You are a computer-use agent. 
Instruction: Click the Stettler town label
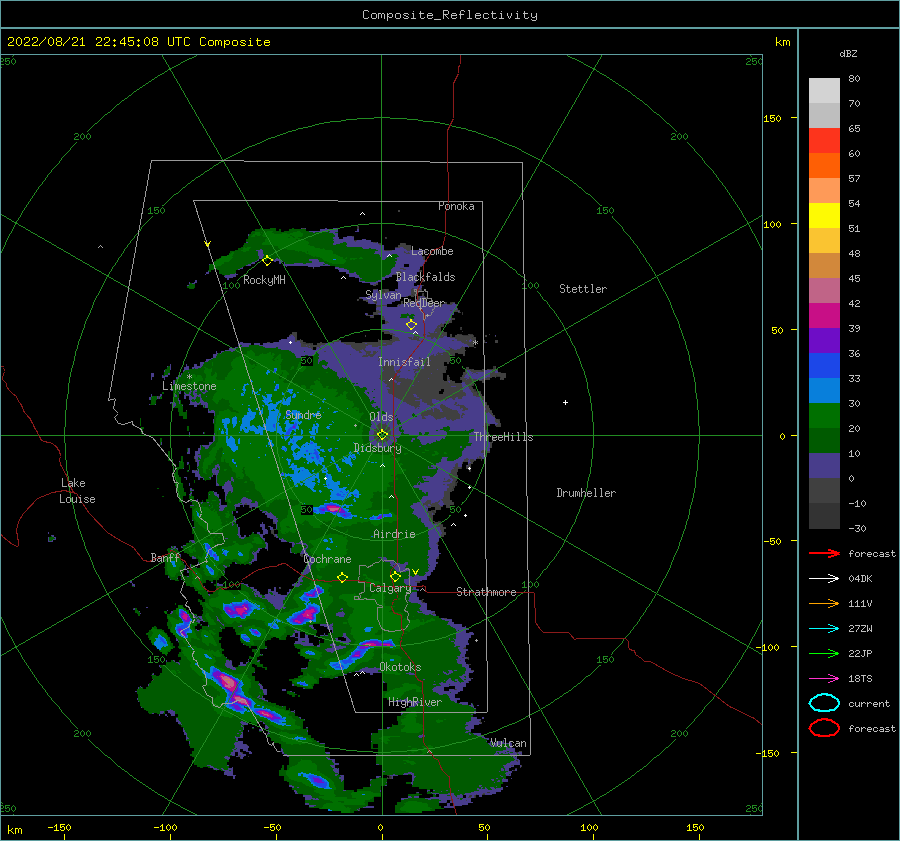coord(583,289)
